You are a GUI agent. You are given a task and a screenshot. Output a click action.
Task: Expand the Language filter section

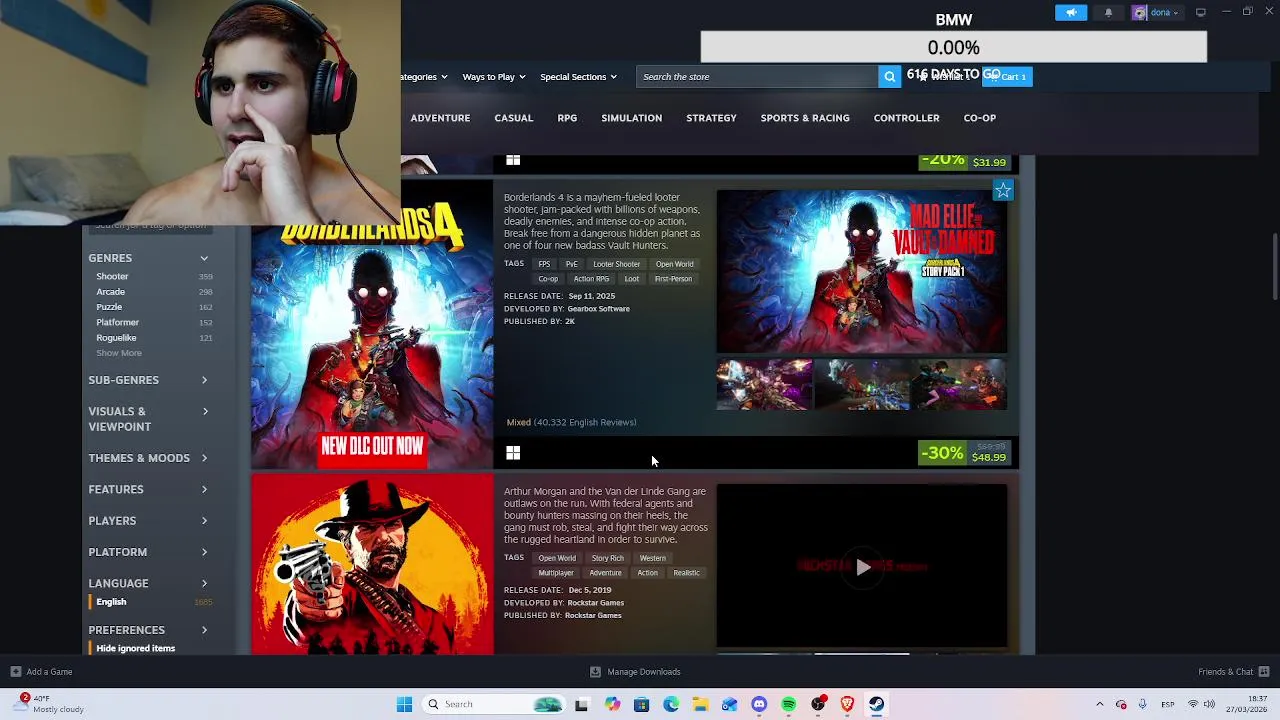coord(149,583)
